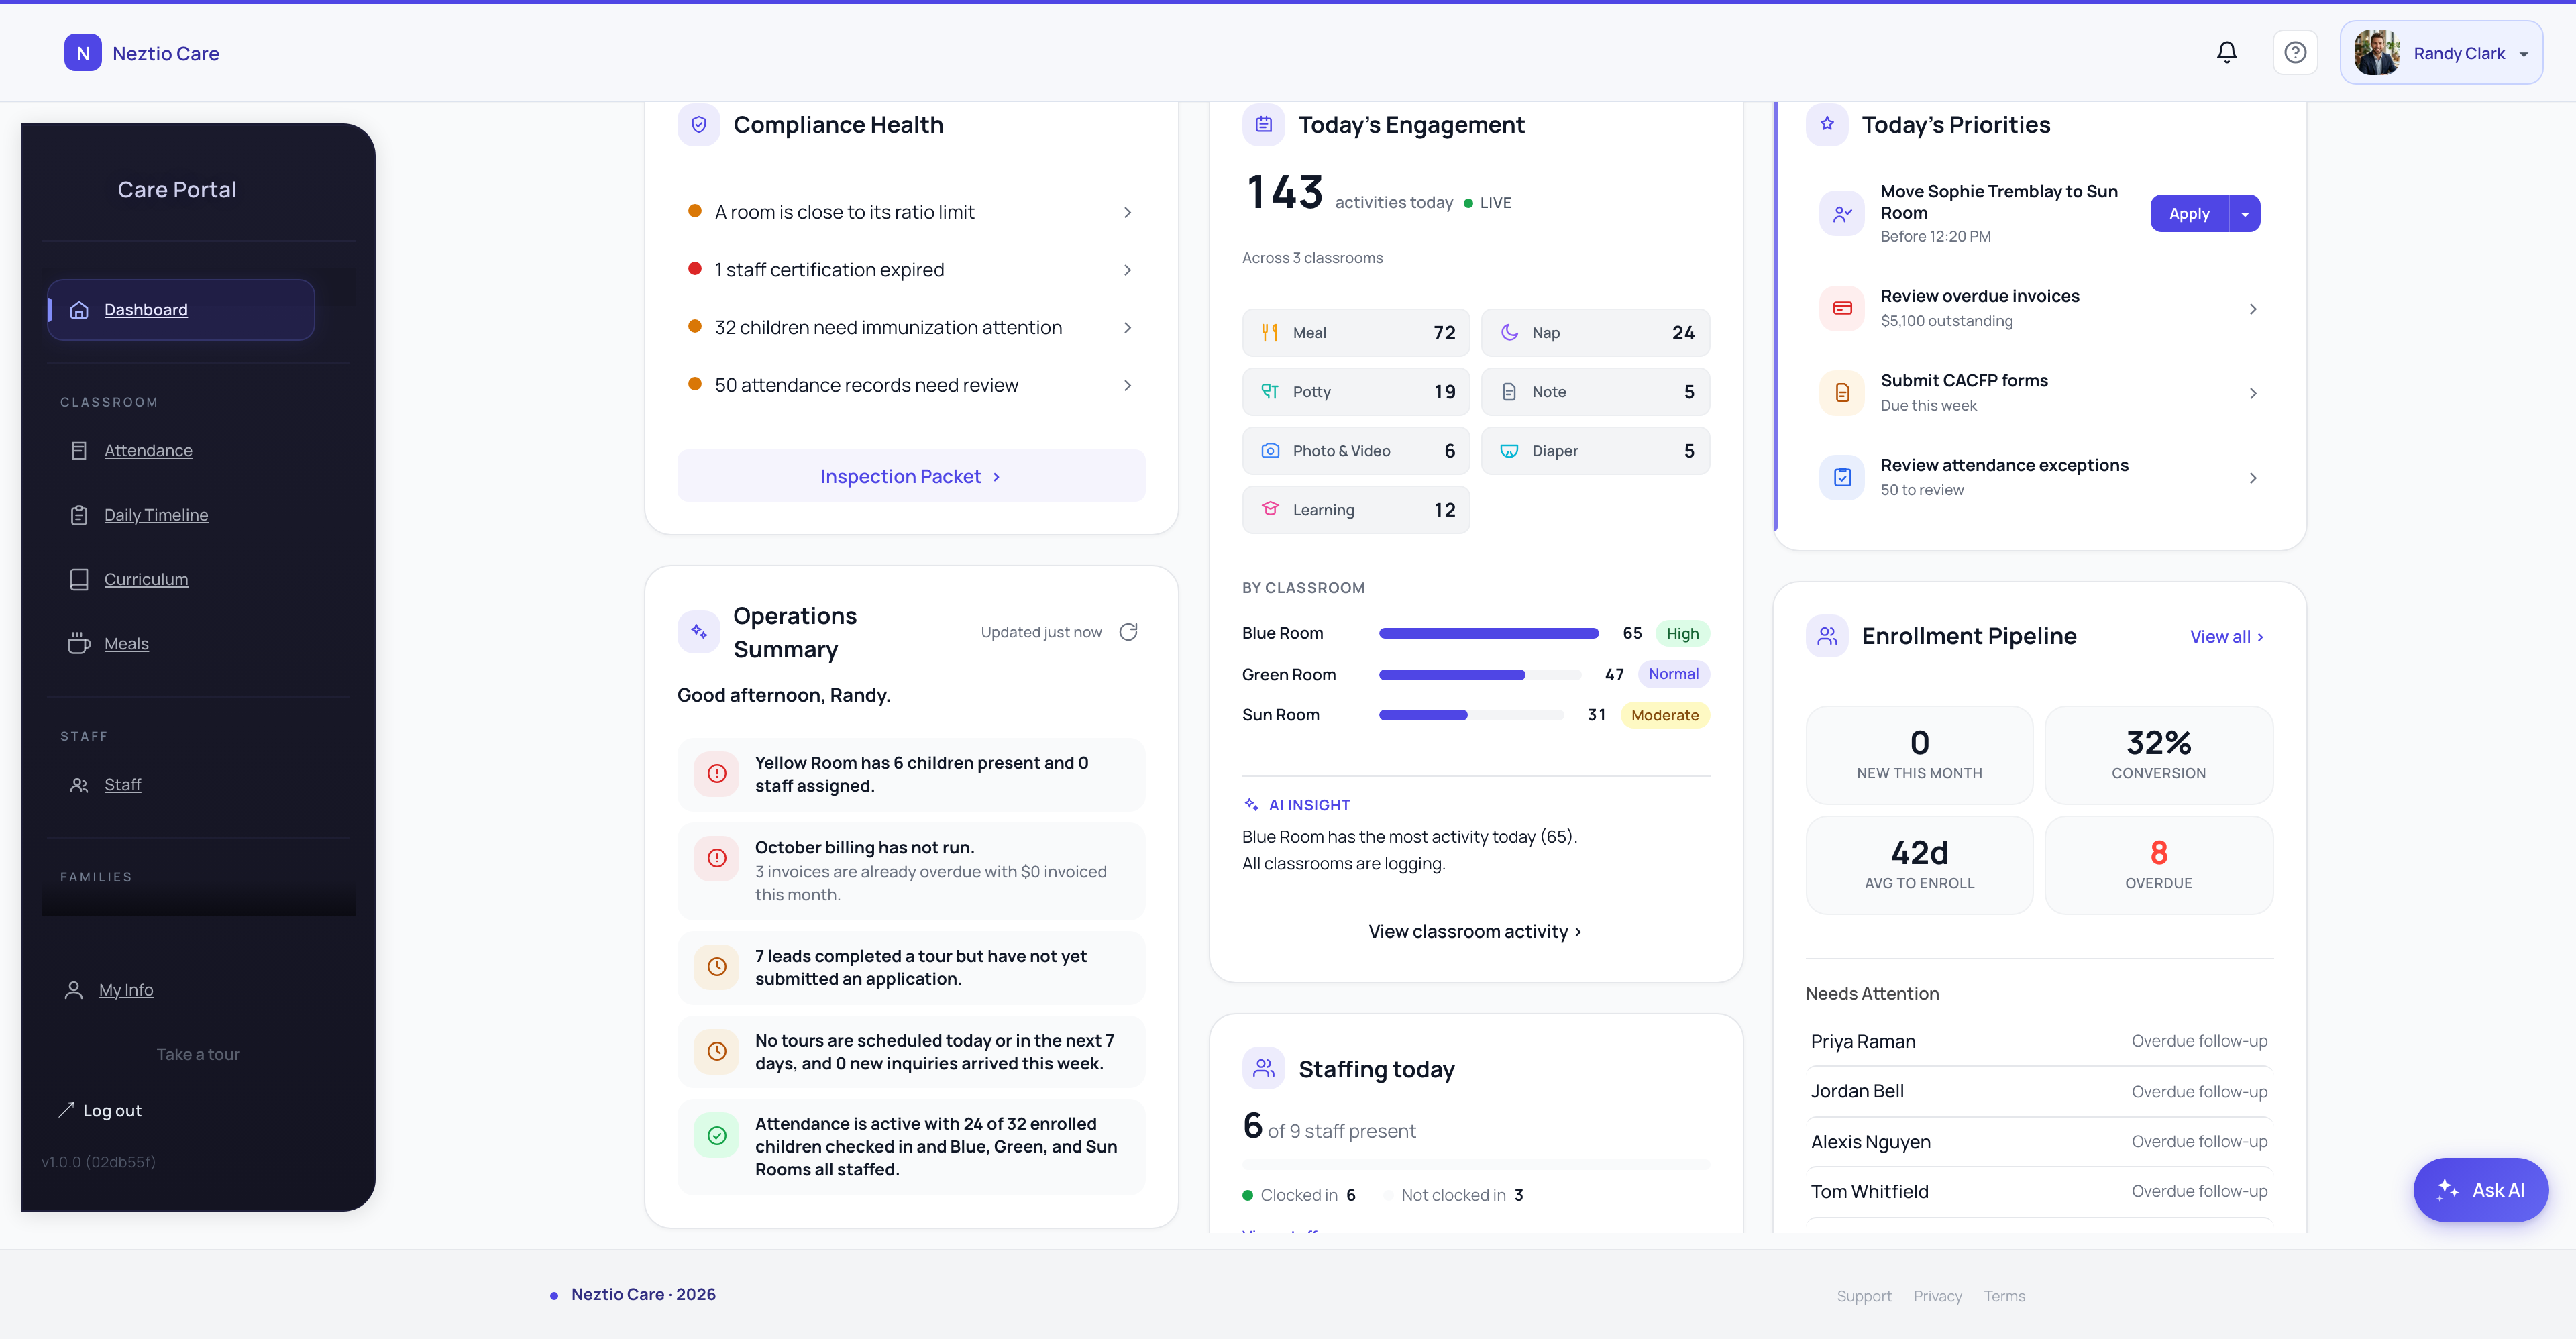Click the Blue Room activity bar

pos(1489,633)
